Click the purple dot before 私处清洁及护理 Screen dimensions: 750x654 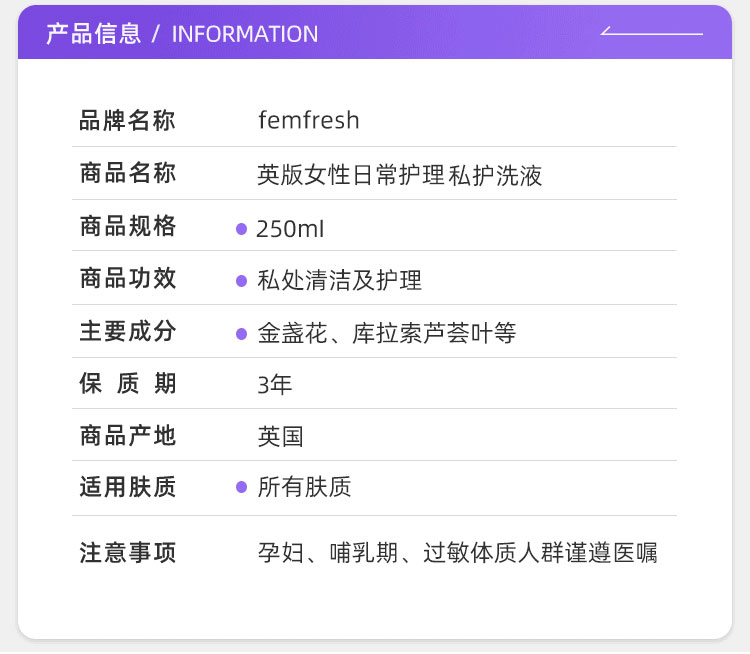242,281
